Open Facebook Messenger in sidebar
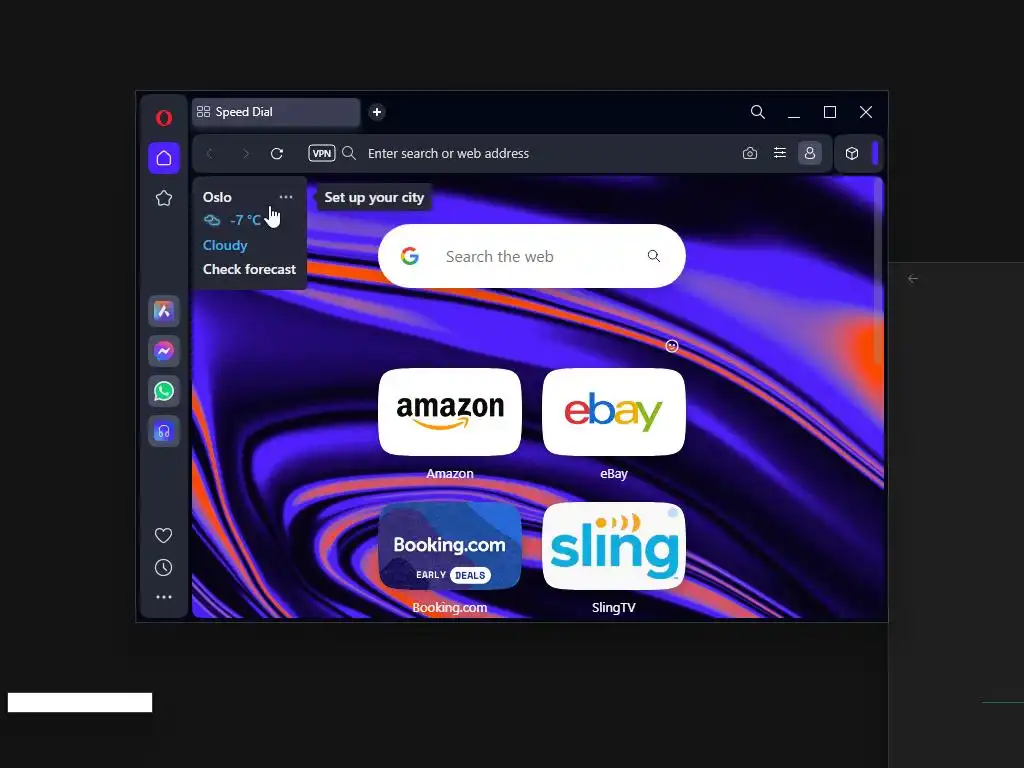 pos(164,351)
